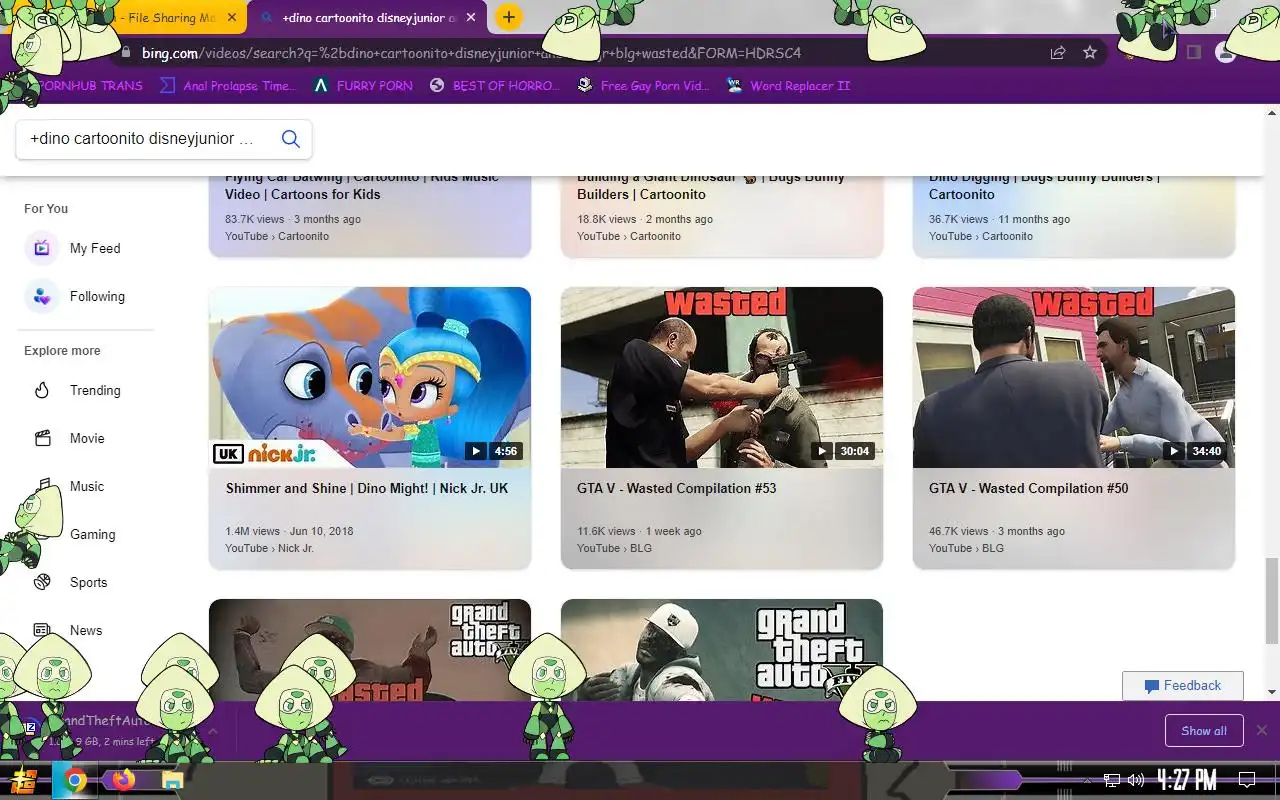
Task: Select Trending in Explore more
Action: pyautogui.click(x=95, y=390)
